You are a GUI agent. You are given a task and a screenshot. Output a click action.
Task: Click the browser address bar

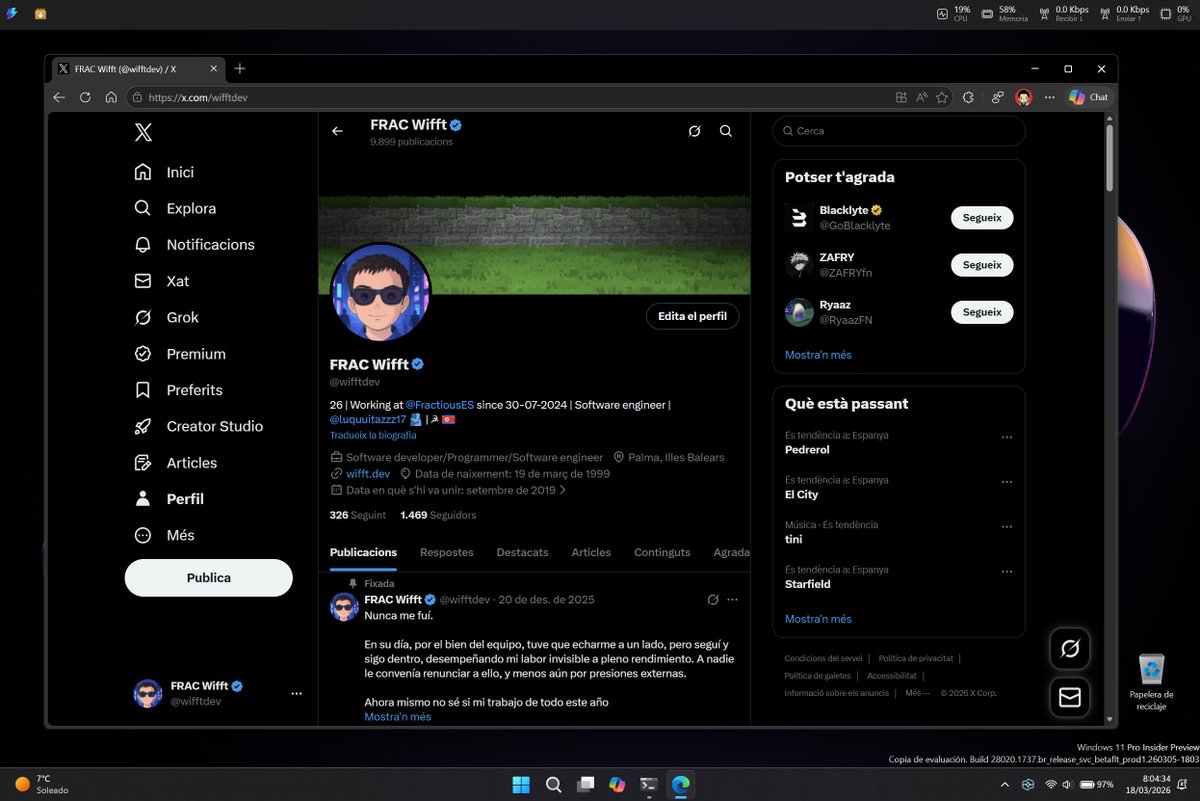click(x=510, y=97)
